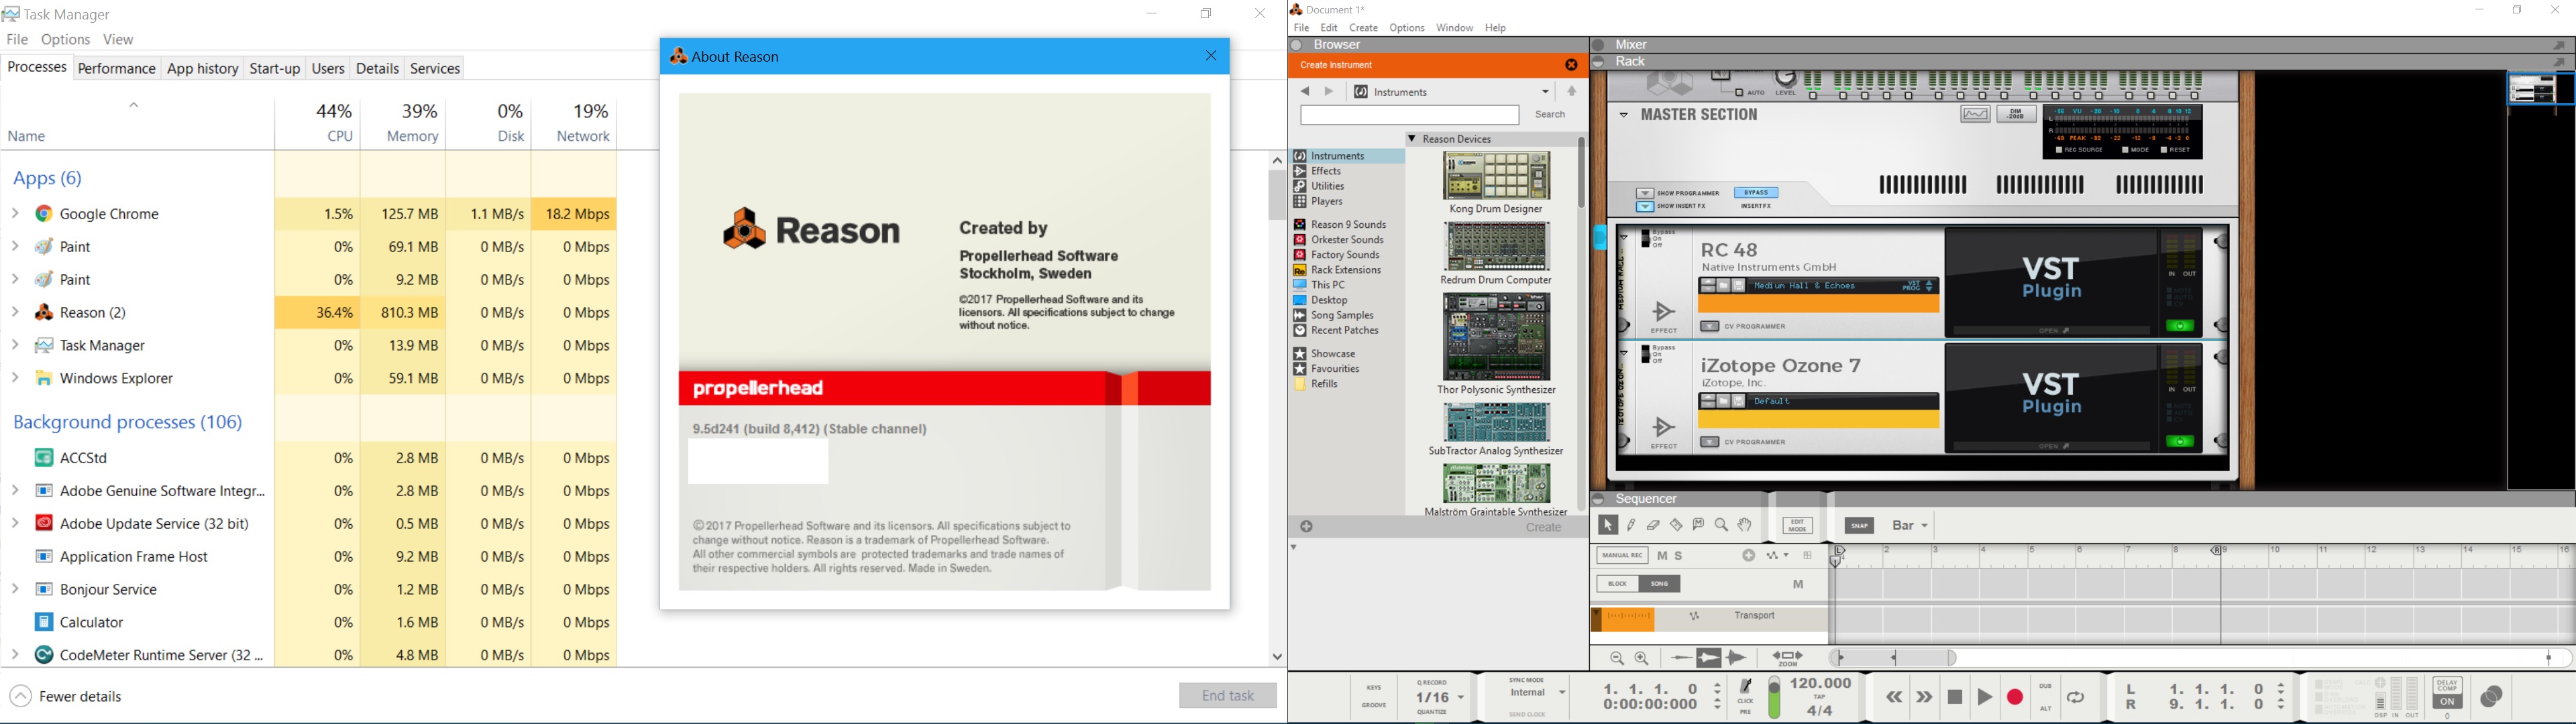The width and height of the screenshot is (2576, 724).
Task: Open the Edit menu in Reason
Action: point(1329,28)
